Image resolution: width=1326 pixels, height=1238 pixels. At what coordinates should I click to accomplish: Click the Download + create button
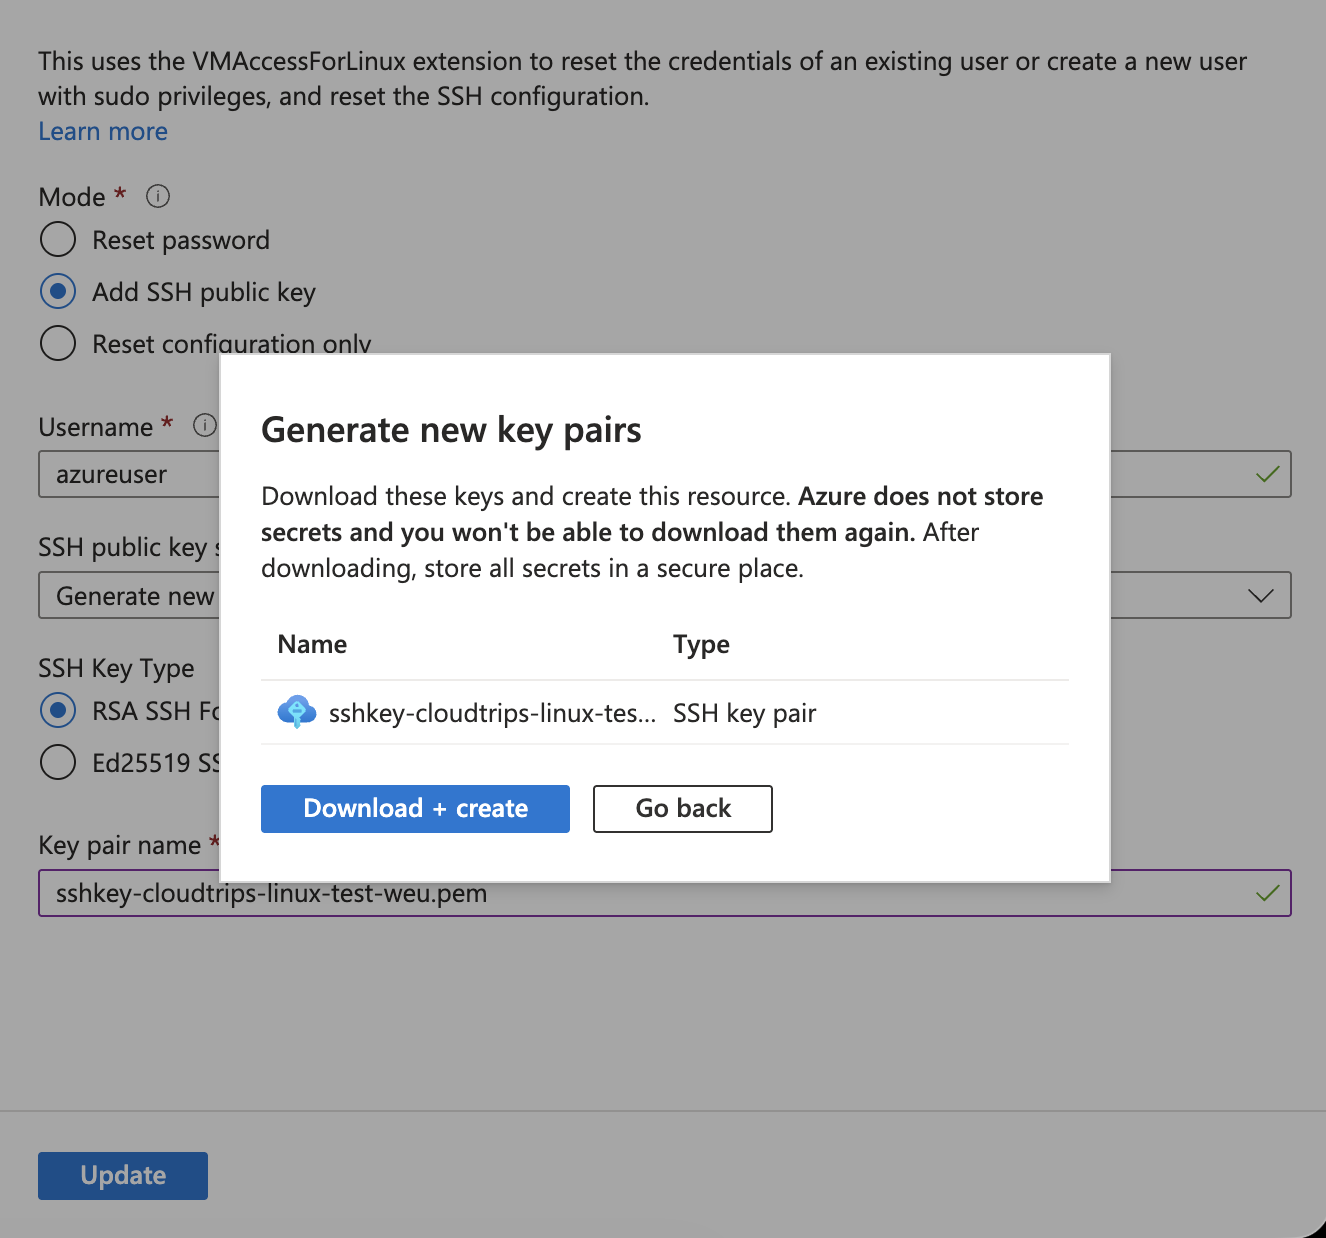pos(415,808)
